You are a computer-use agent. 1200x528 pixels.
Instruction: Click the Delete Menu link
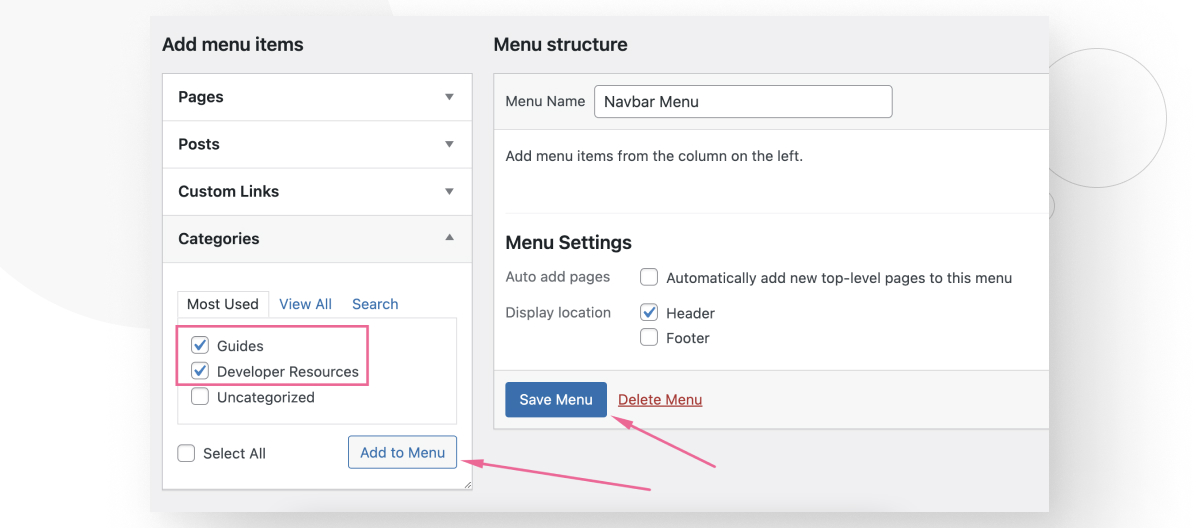660,400
